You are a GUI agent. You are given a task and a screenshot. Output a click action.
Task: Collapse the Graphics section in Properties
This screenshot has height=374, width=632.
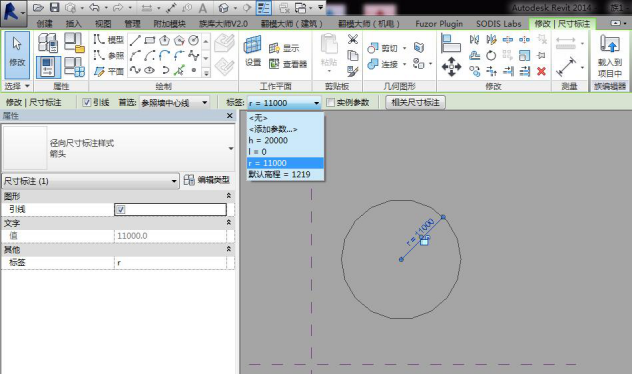(x=229, y=196)
